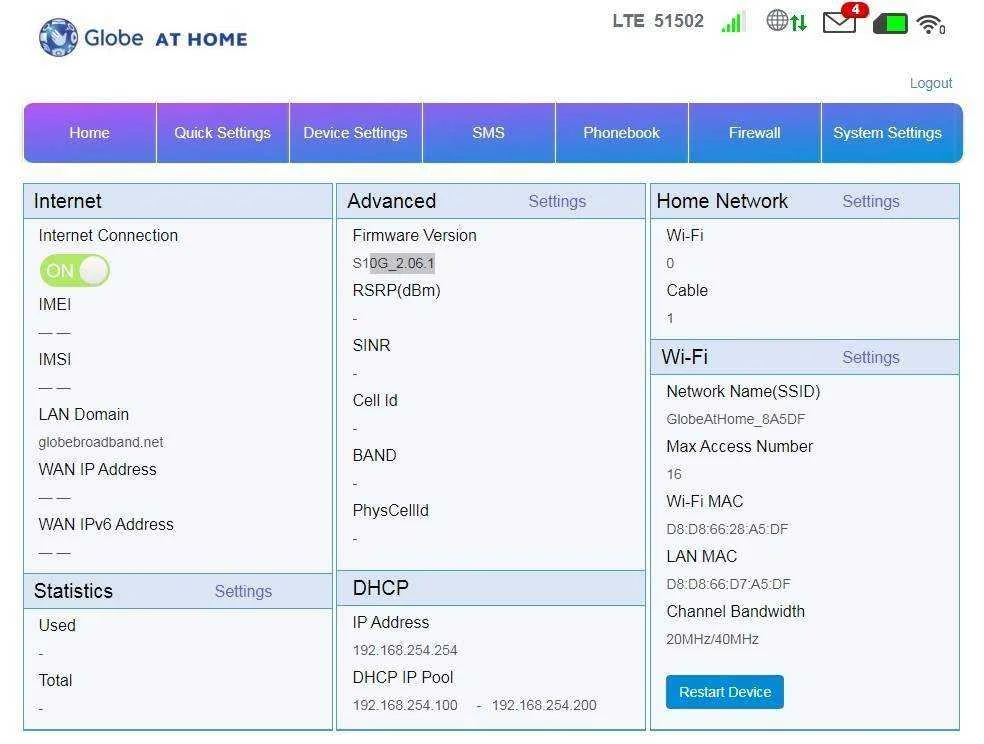
Task: Click the DHCP panel header
Action: (x=491, y=588)
